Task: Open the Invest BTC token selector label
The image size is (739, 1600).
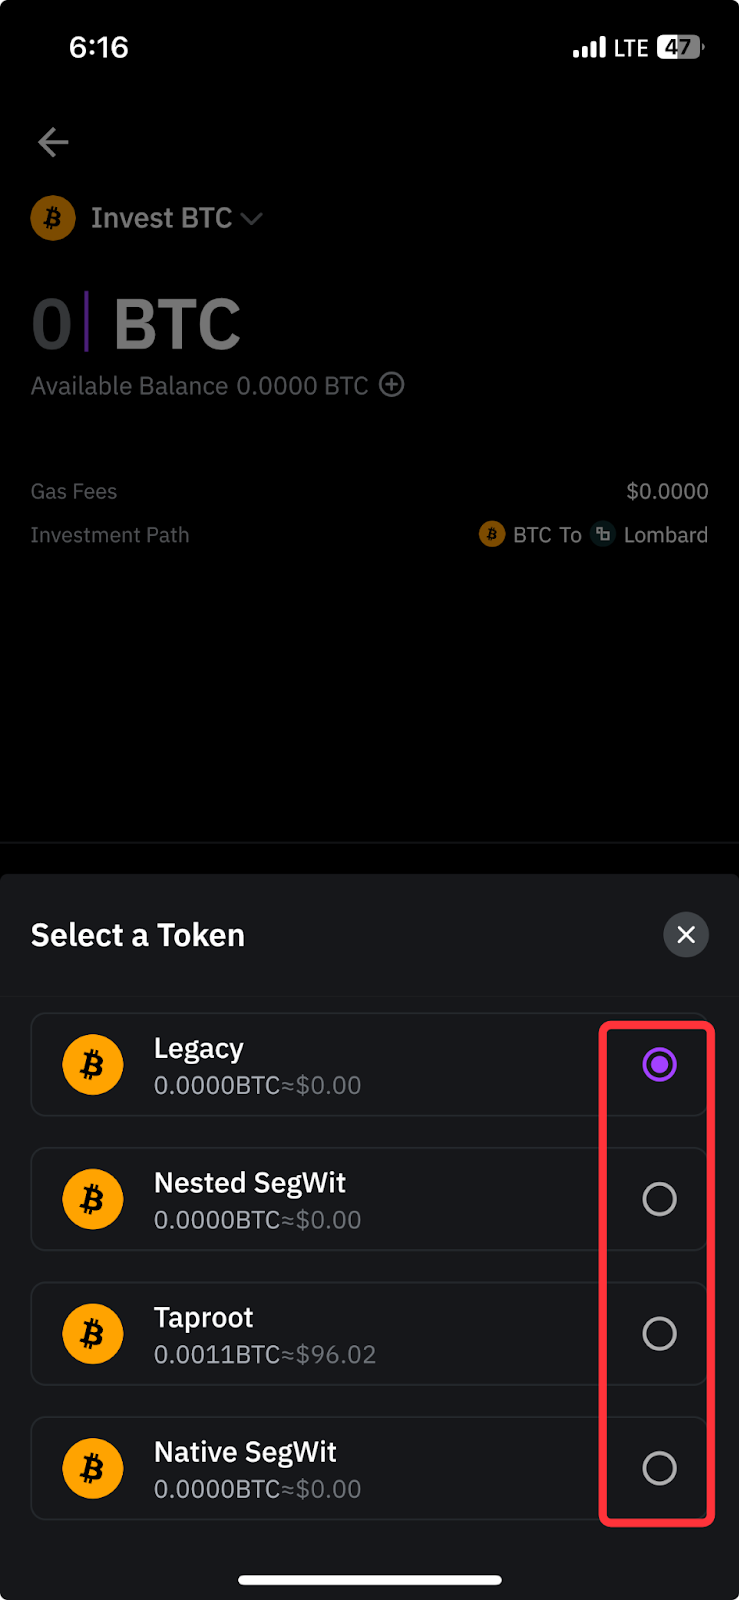Action: coord(161,218)
